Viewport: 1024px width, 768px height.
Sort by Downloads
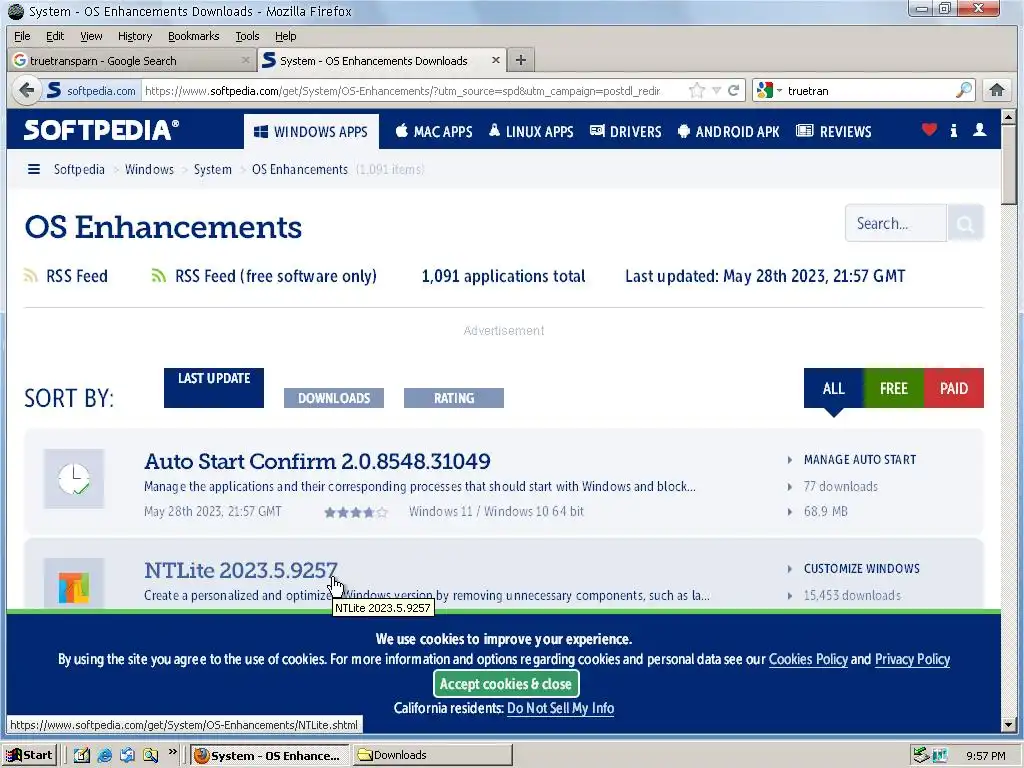(334, 398)
